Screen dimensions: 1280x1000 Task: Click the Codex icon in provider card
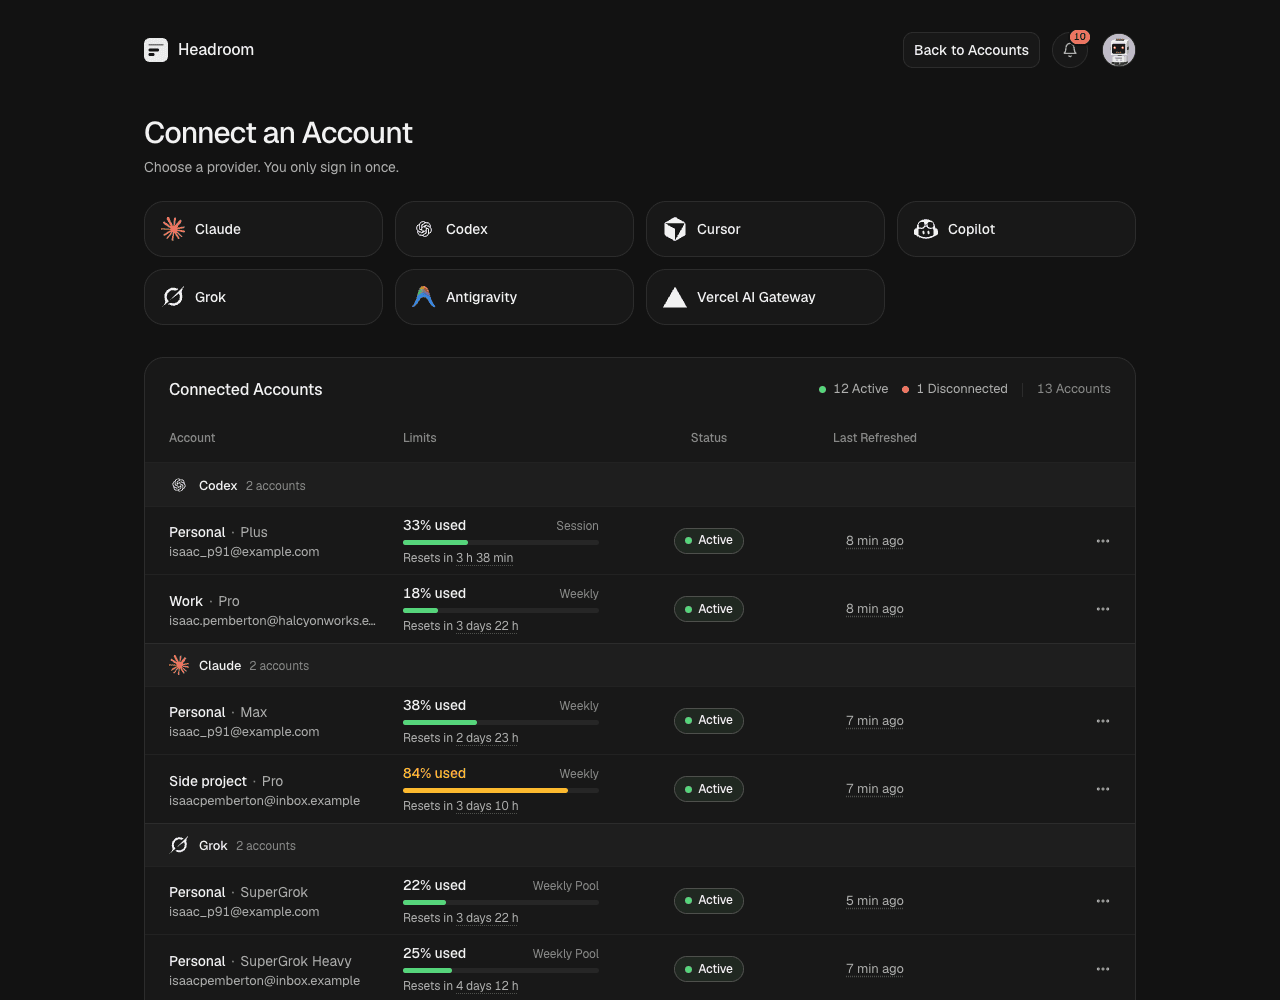424,229
